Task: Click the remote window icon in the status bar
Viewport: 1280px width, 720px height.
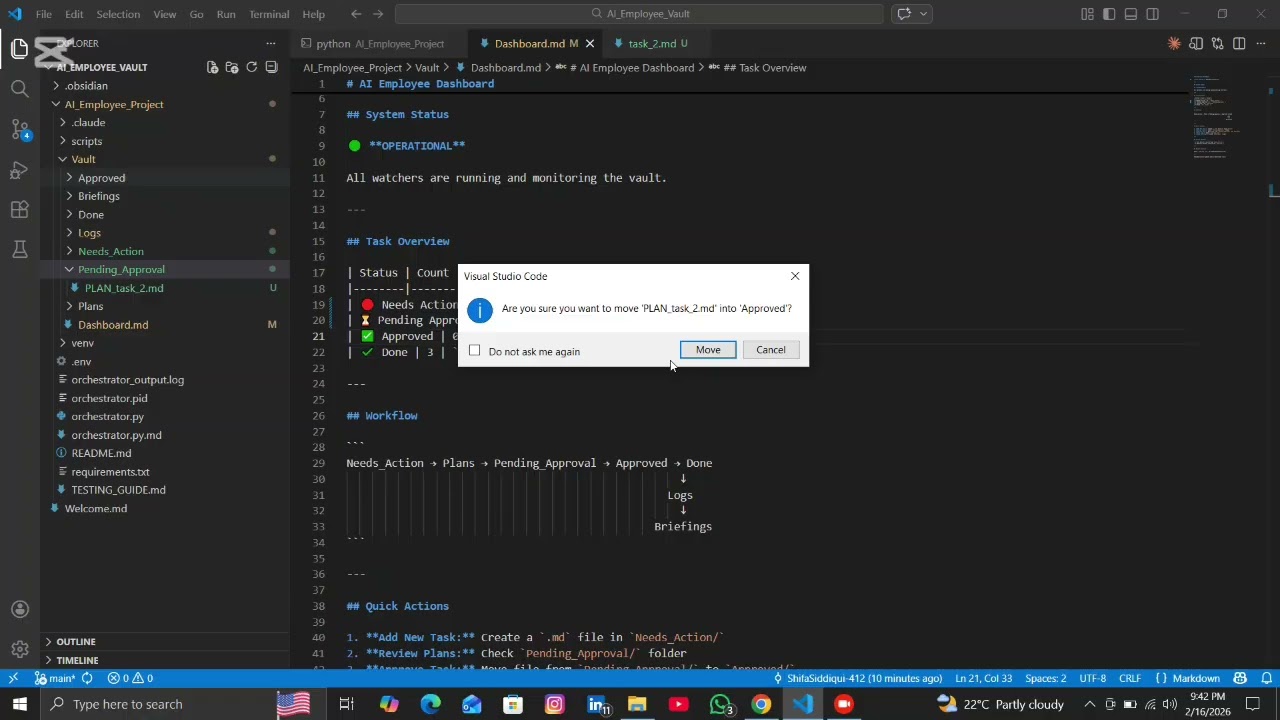Action: tap(13, 678)
